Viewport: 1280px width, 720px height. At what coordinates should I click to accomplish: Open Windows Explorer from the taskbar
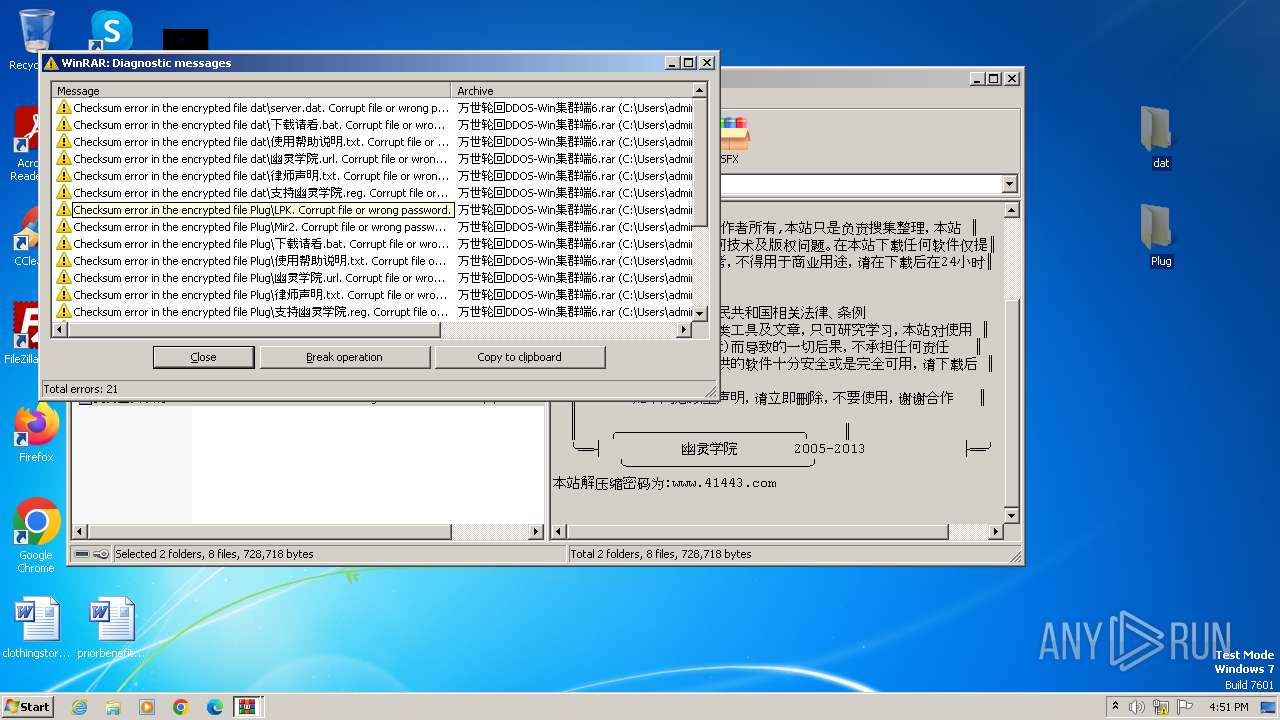coord(113,707)
